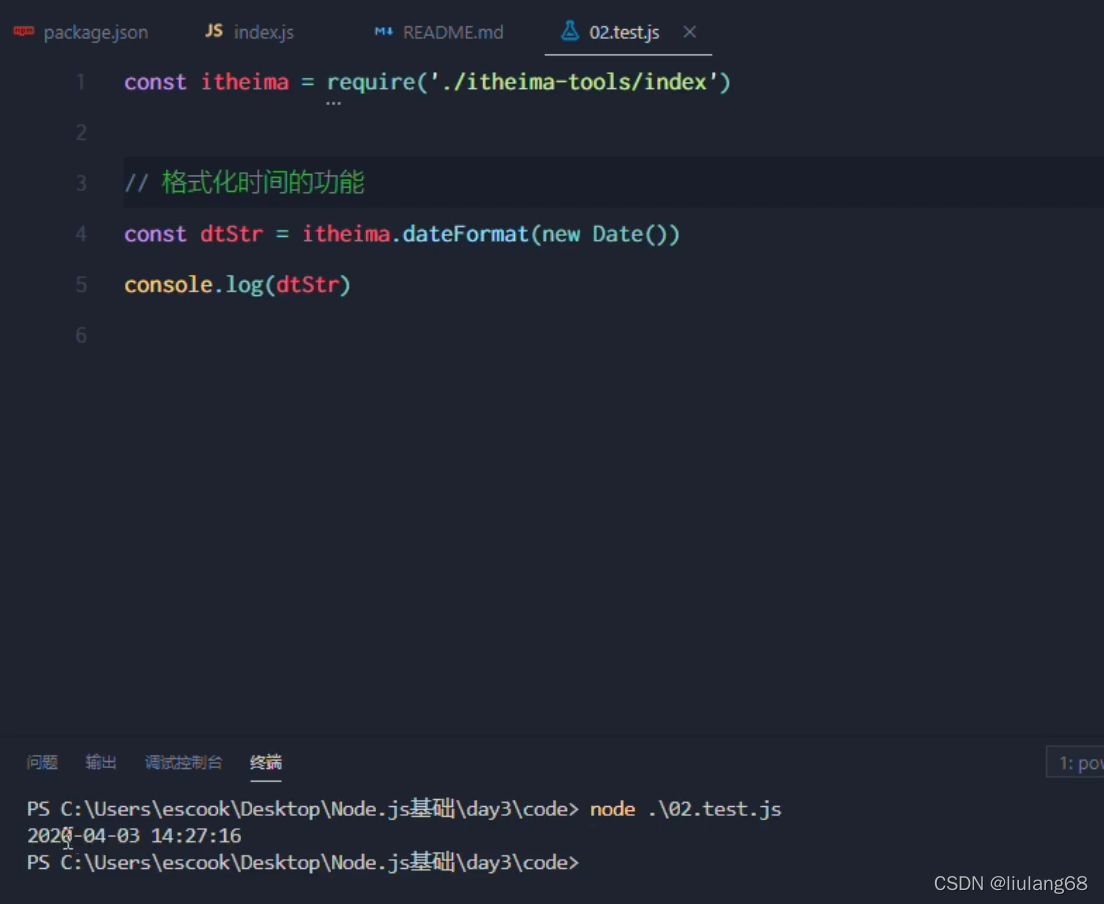The image size is (1104, 904).
Task: Click the quick-fix dots under 'require'
Action: pyautogui.click(x=333, y=103)
